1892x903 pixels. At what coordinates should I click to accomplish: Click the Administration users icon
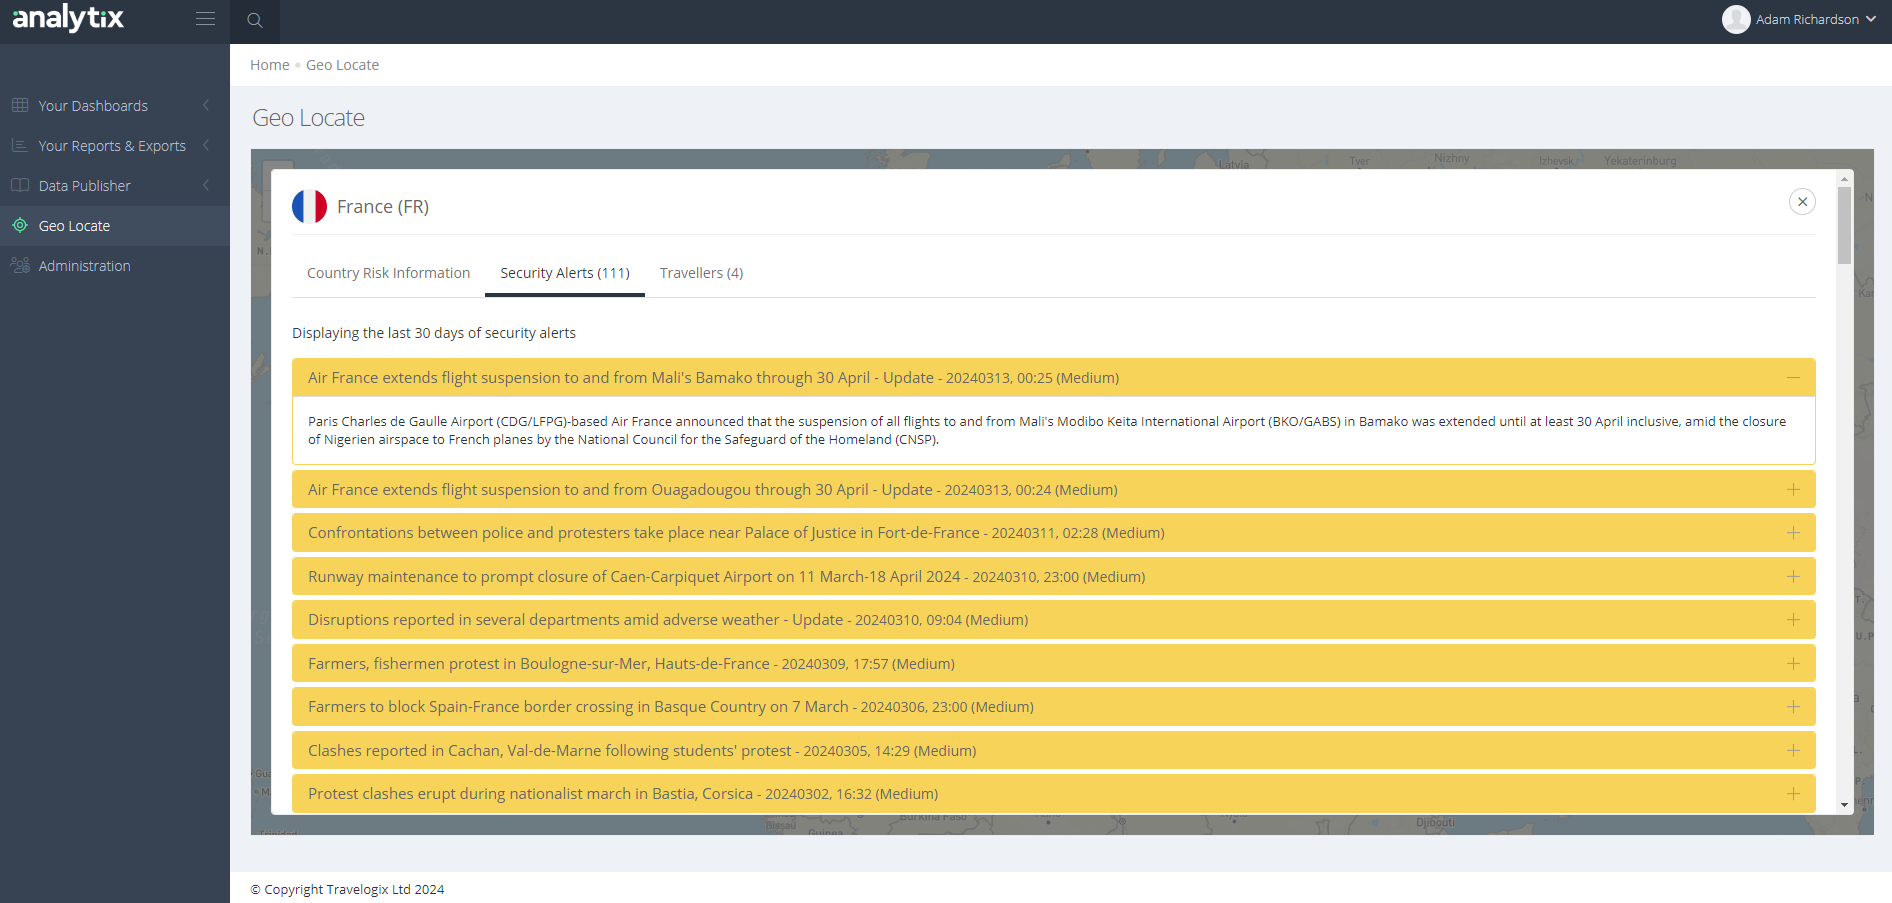20,265
